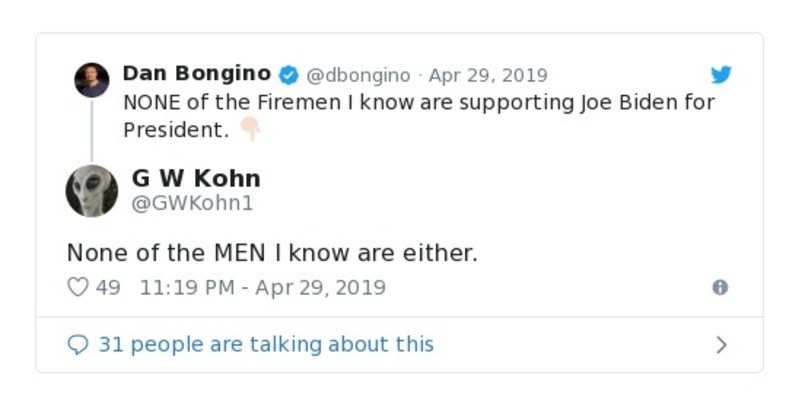The width and height of the screenshot is (799, 420).
Task: Open G W Kohn's alien avatar
Action: (92, 190)
